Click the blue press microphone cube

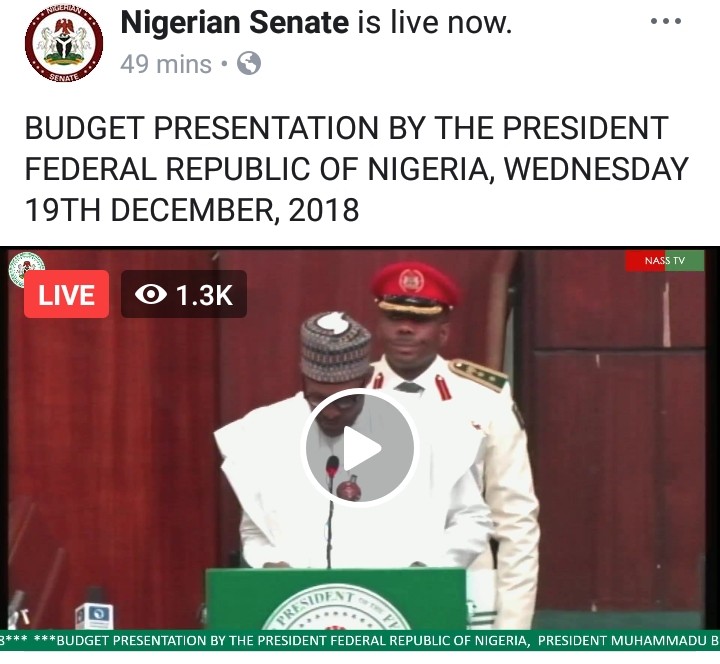(x=95, y=614)
